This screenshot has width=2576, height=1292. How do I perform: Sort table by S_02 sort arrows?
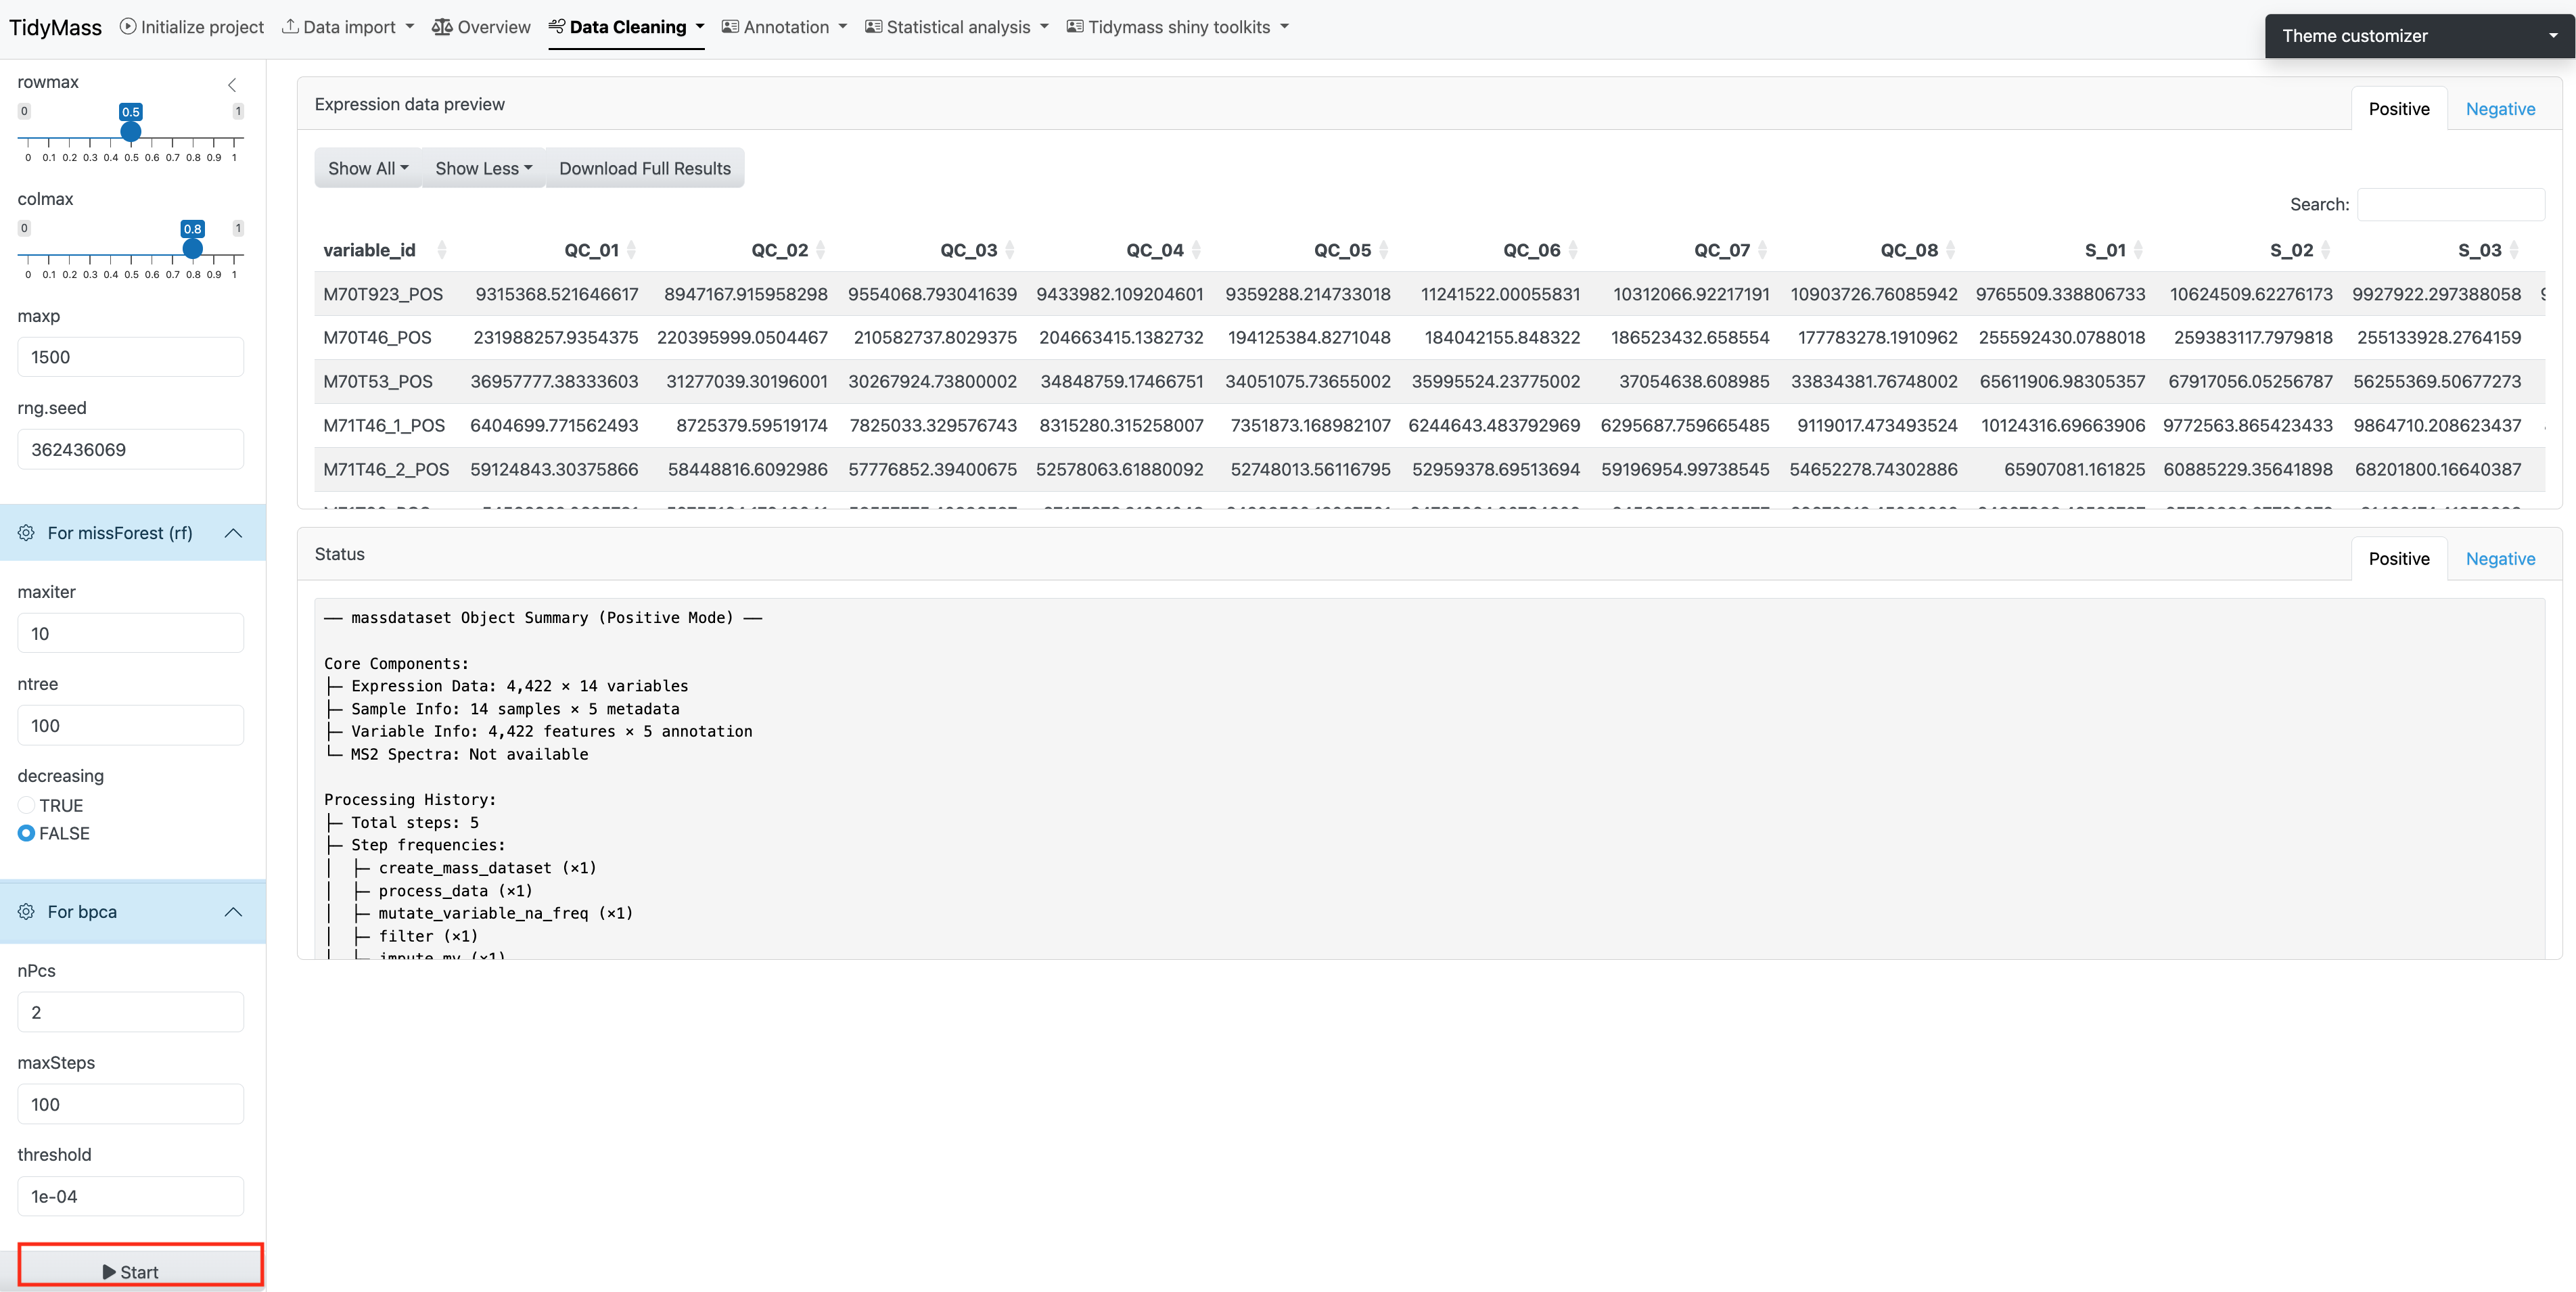[2325, 250]
